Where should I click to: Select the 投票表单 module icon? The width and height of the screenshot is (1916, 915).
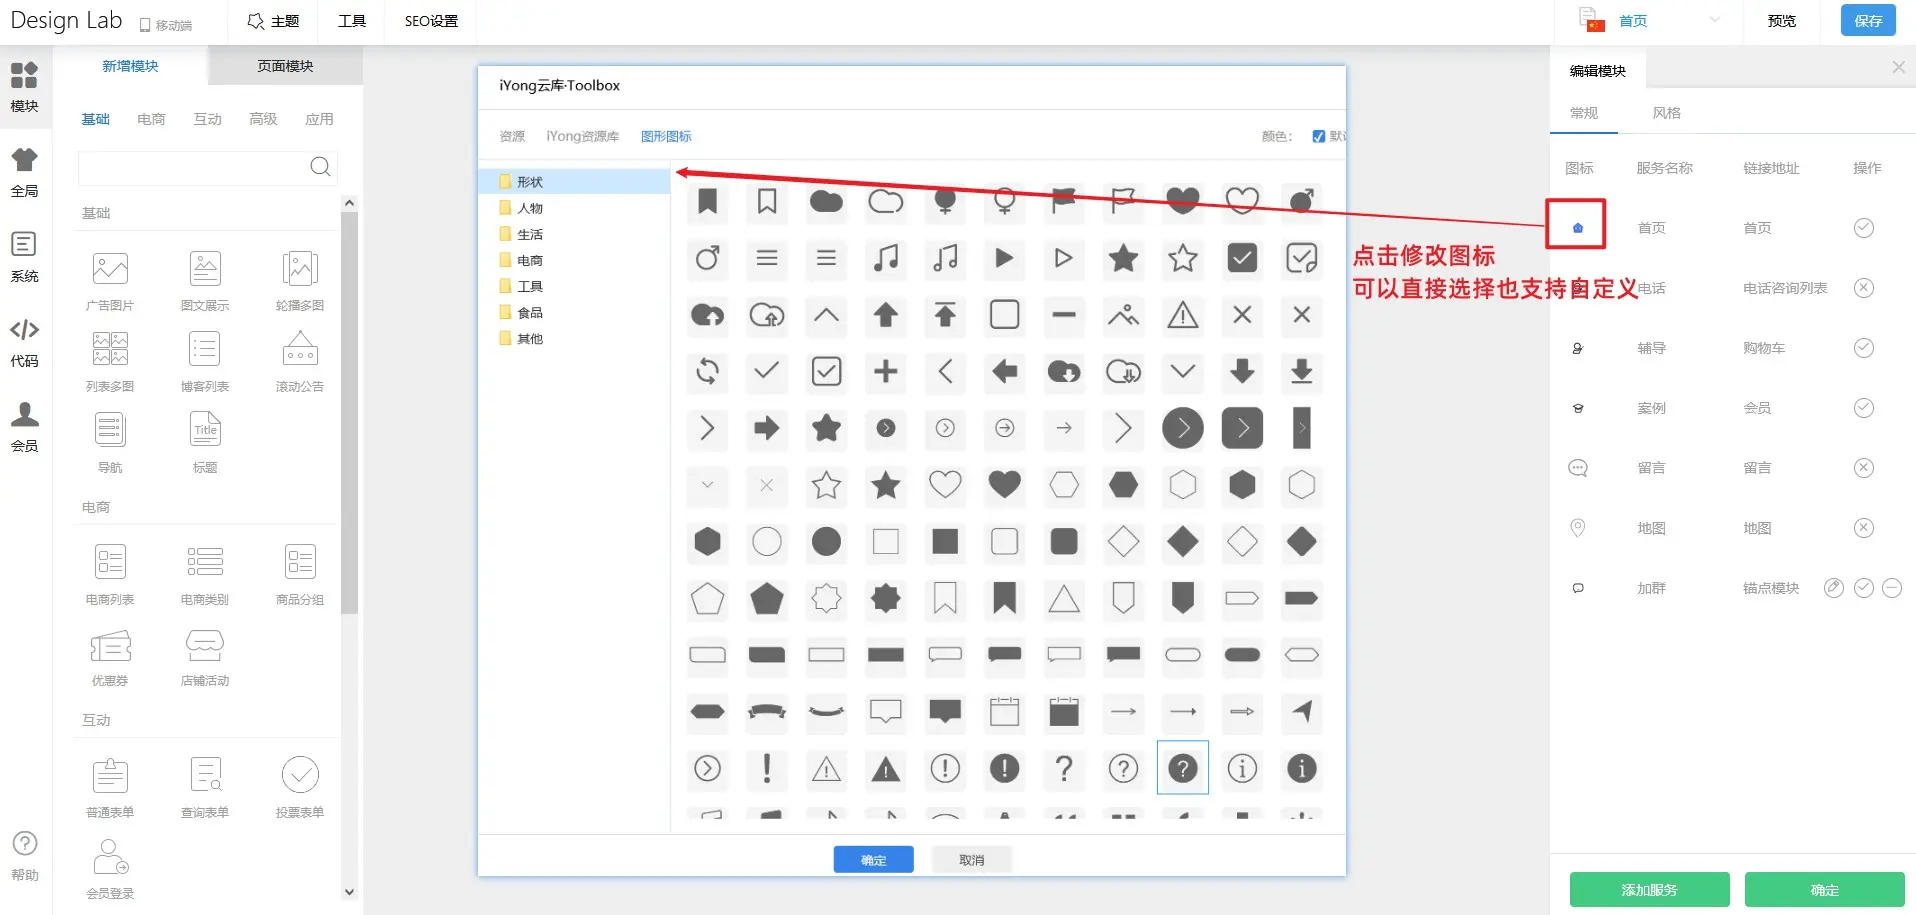click(x=300, y=776)
